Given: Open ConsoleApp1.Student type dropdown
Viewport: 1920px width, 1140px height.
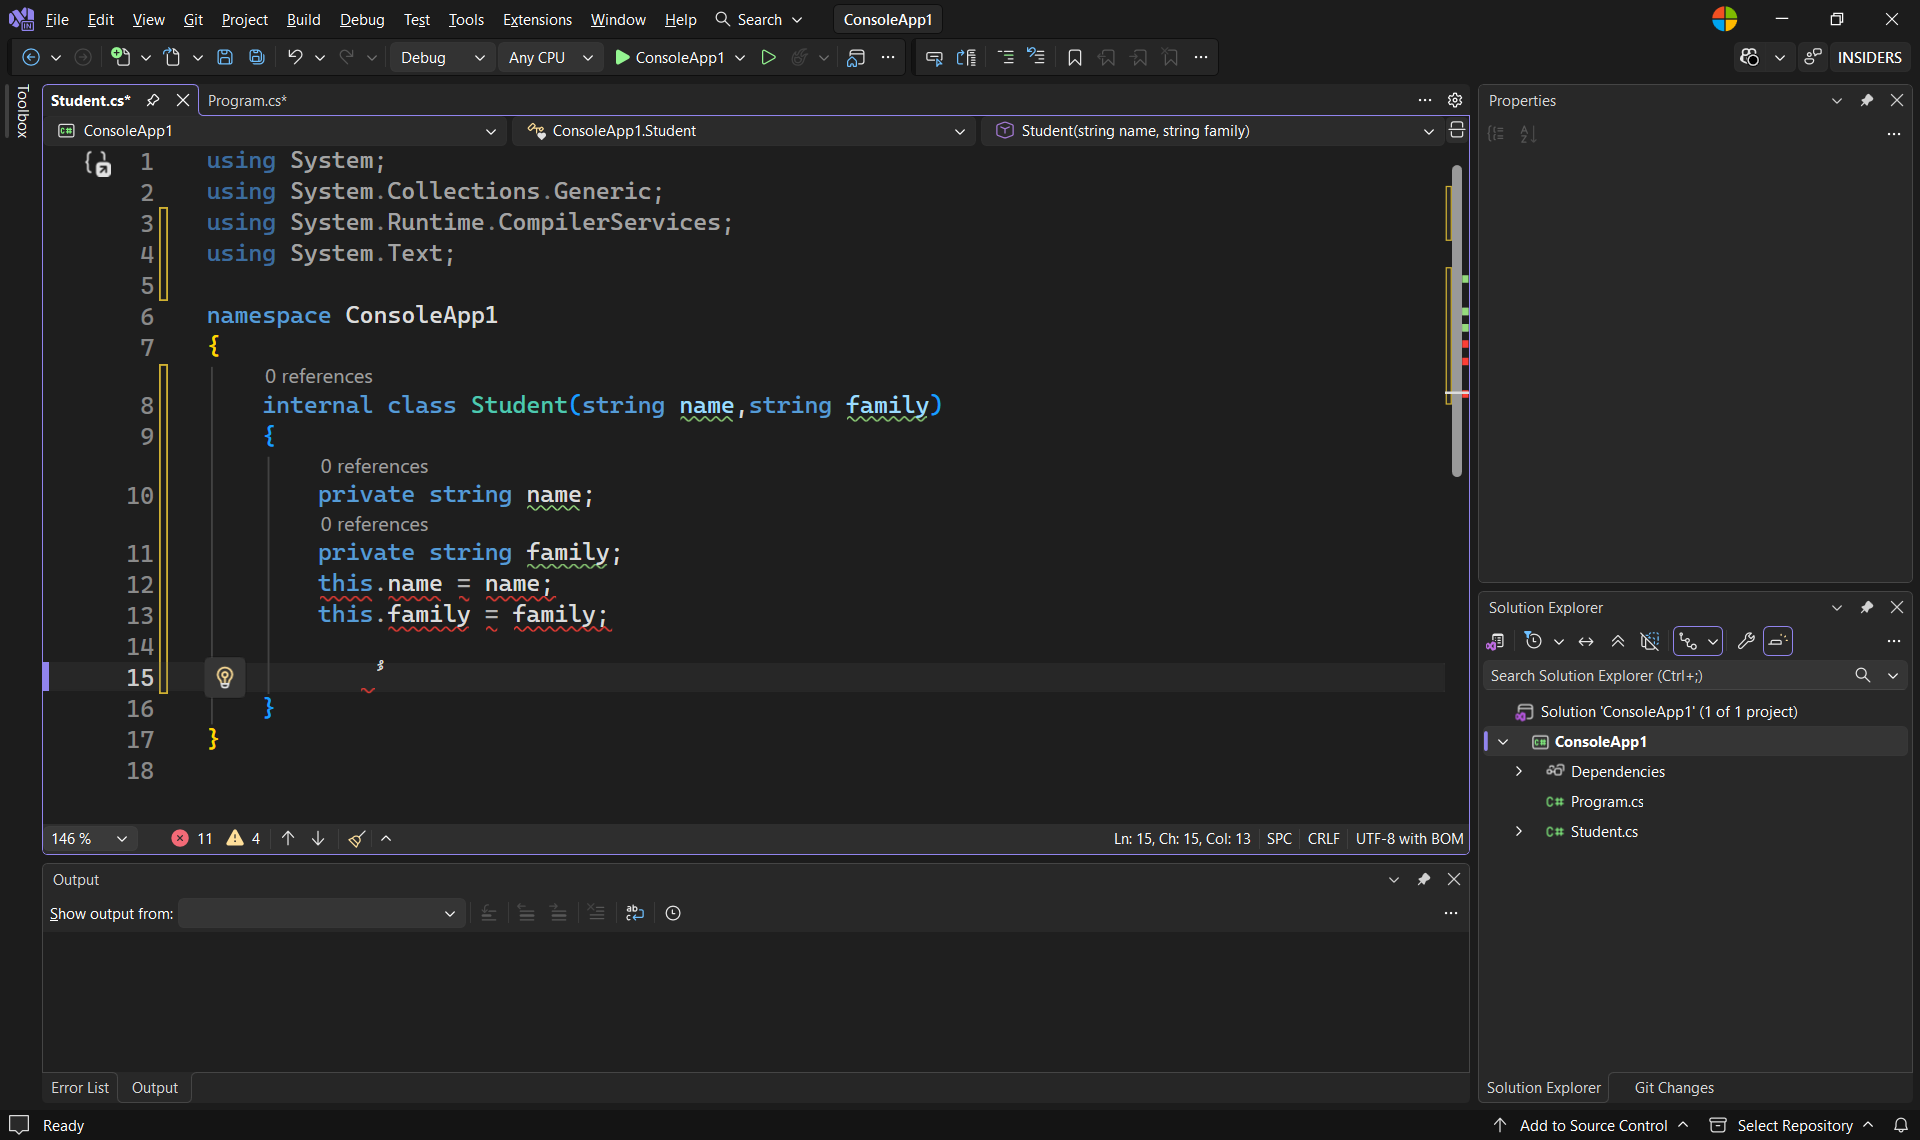Looking at the screenshot, I should coord(745,131).
